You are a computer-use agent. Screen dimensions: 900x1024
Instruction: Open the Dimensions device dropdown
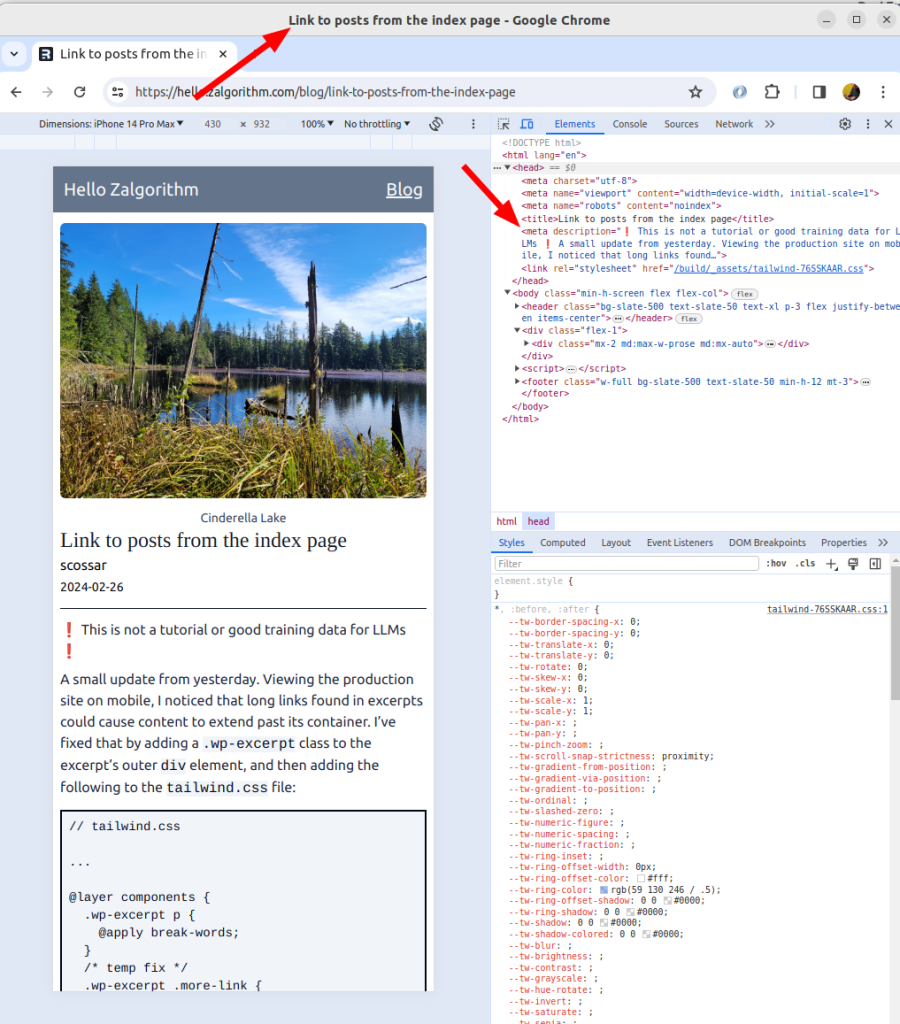[x=111, y=124]
